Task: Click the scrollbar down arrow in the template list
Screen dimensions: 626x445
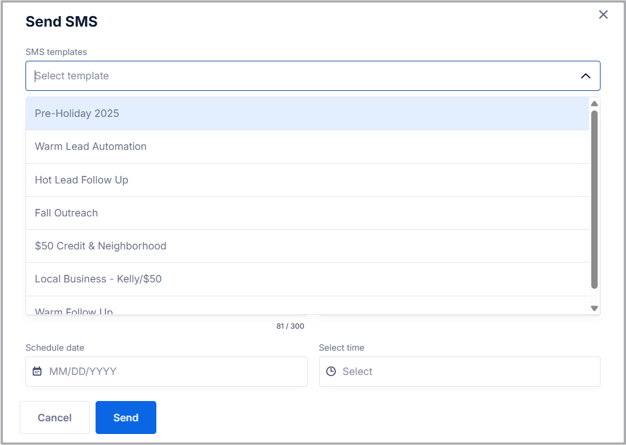Action: (594, 308)
